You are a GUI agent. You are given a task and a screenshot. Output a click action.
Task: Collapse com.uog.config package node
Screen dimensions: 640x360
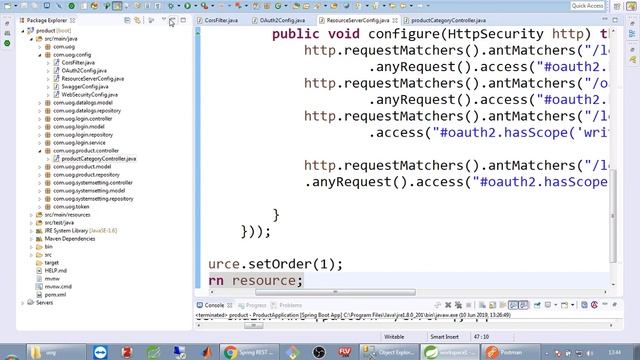click(40, 55)
